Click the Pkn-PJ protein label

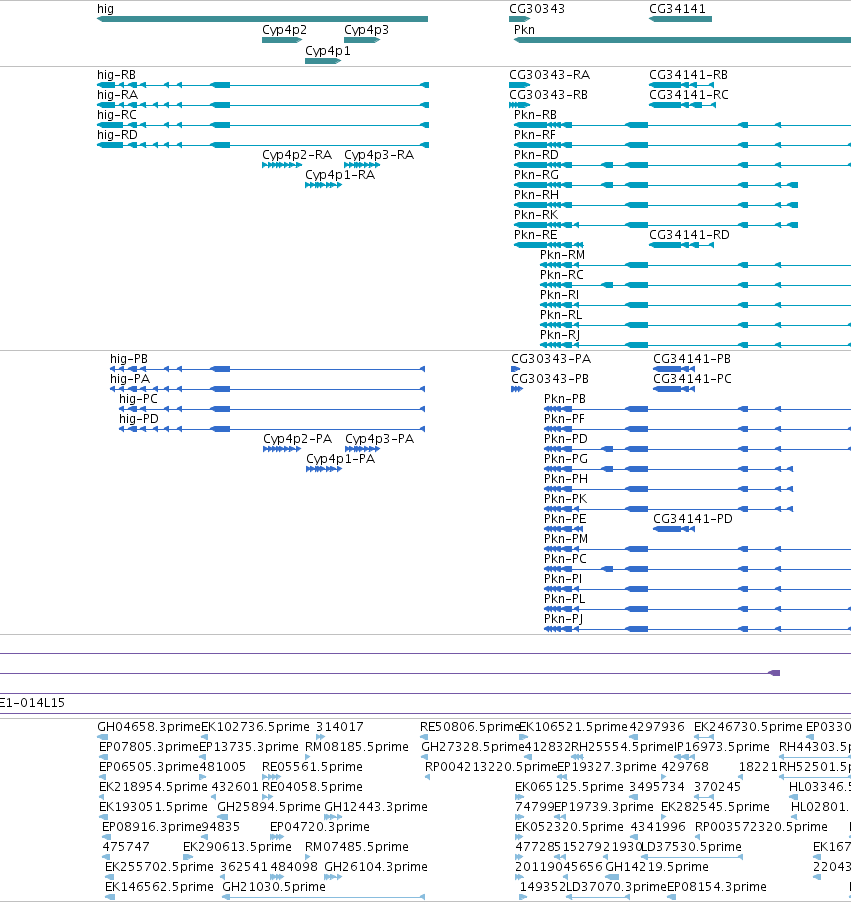click(563, 619)
